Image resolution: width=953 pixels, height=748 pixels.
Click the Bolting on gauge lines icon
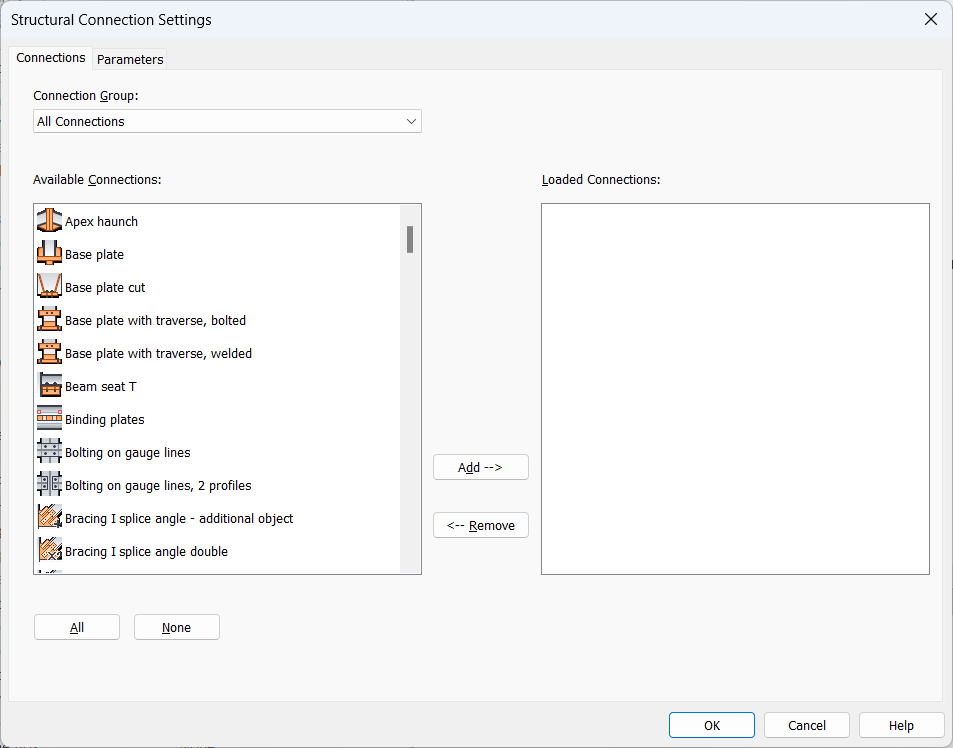(x=49, y=452)
